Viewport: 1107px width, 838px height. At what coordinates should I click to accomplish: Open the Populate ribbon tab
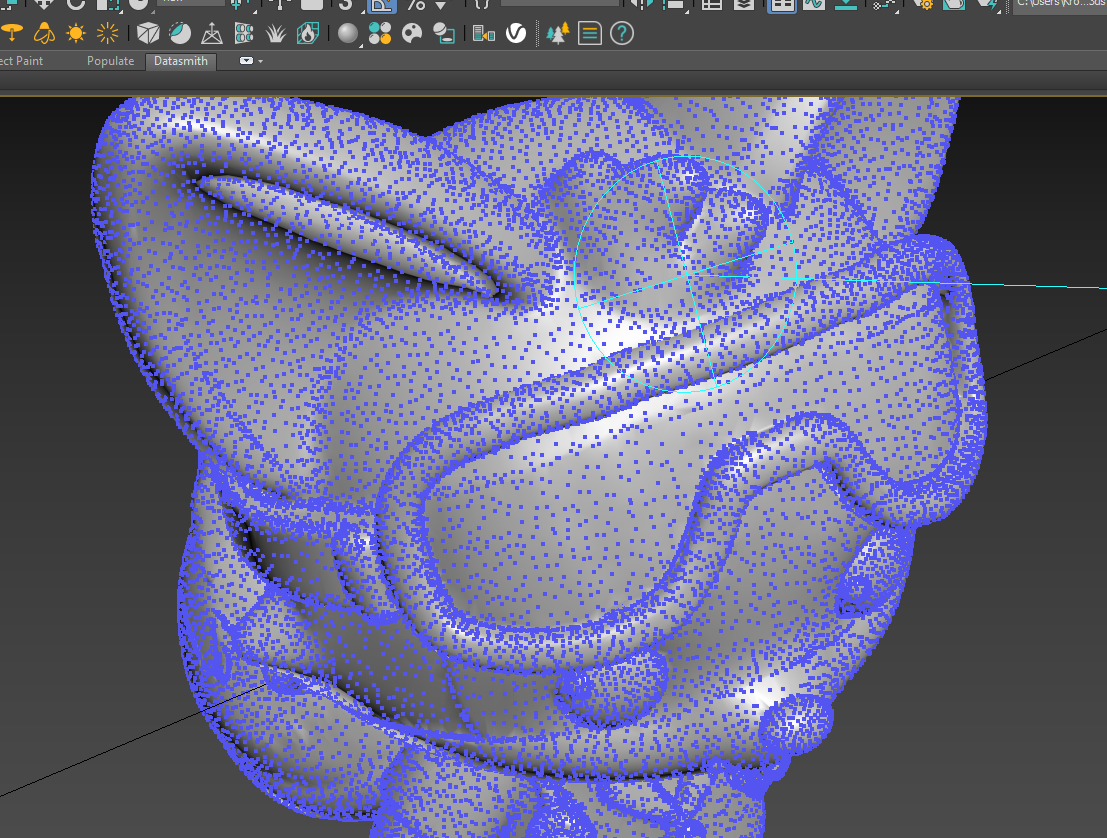(110, 61)
